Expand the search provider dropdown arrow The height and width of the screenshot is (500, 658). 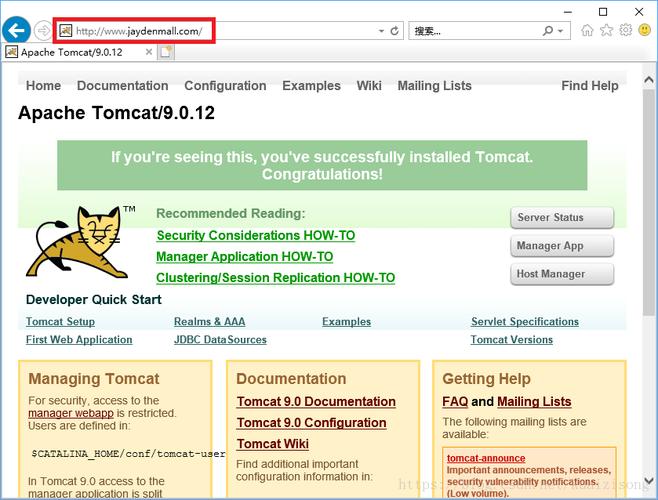click(x=561, y=31)
